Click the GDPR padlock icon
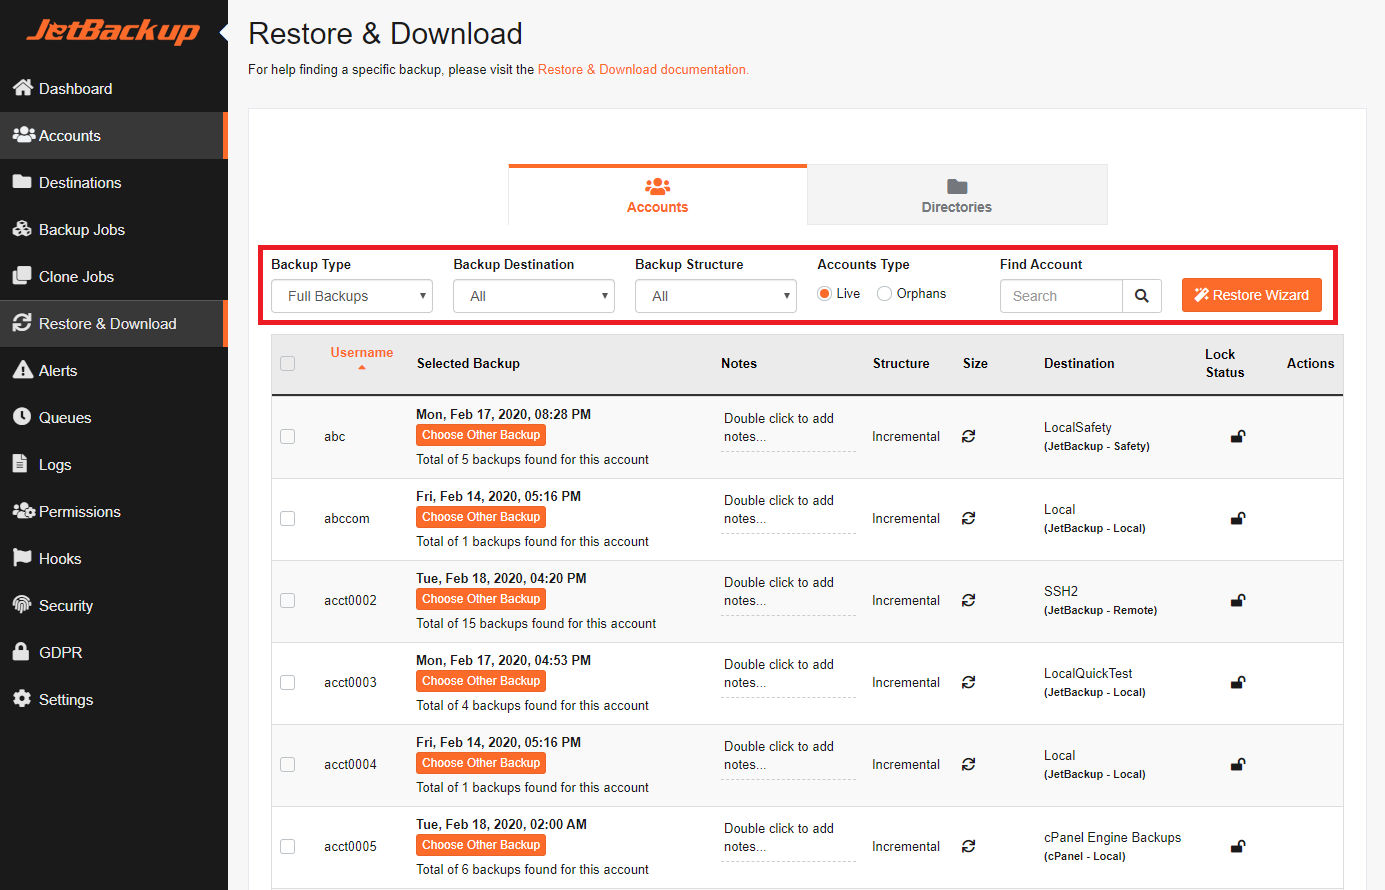This screenshot has height=890, width=1385. click(x=21, y=652)
